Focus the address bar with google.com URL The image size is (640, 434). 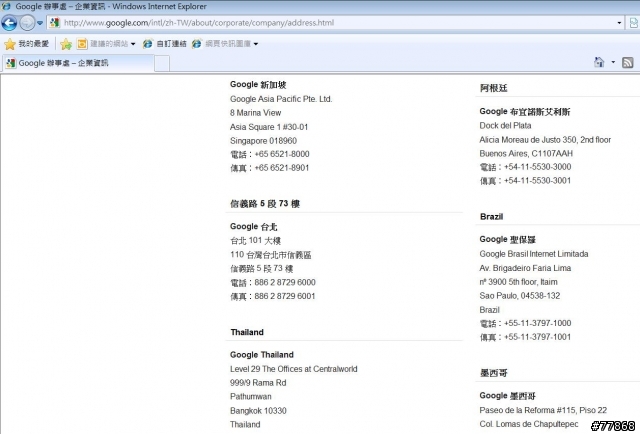point(335,23)
